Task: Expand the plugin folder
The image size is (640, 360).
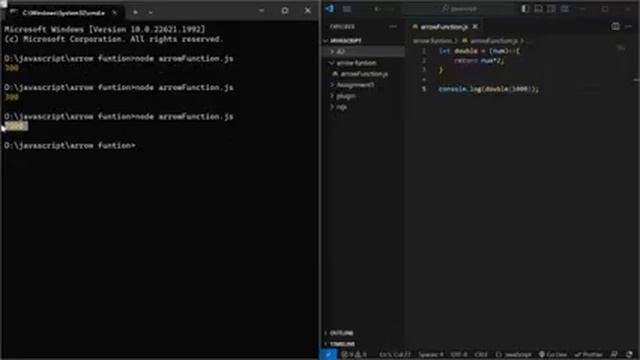Action: coord(363,96)
